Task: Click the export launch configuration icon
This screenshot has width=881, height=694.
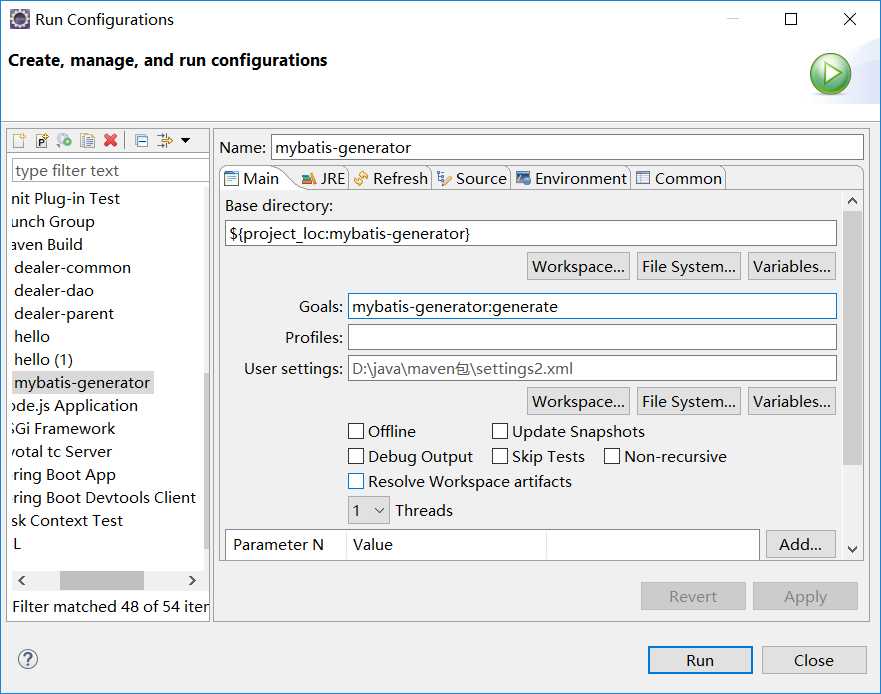Action: (x=65, y=140)
